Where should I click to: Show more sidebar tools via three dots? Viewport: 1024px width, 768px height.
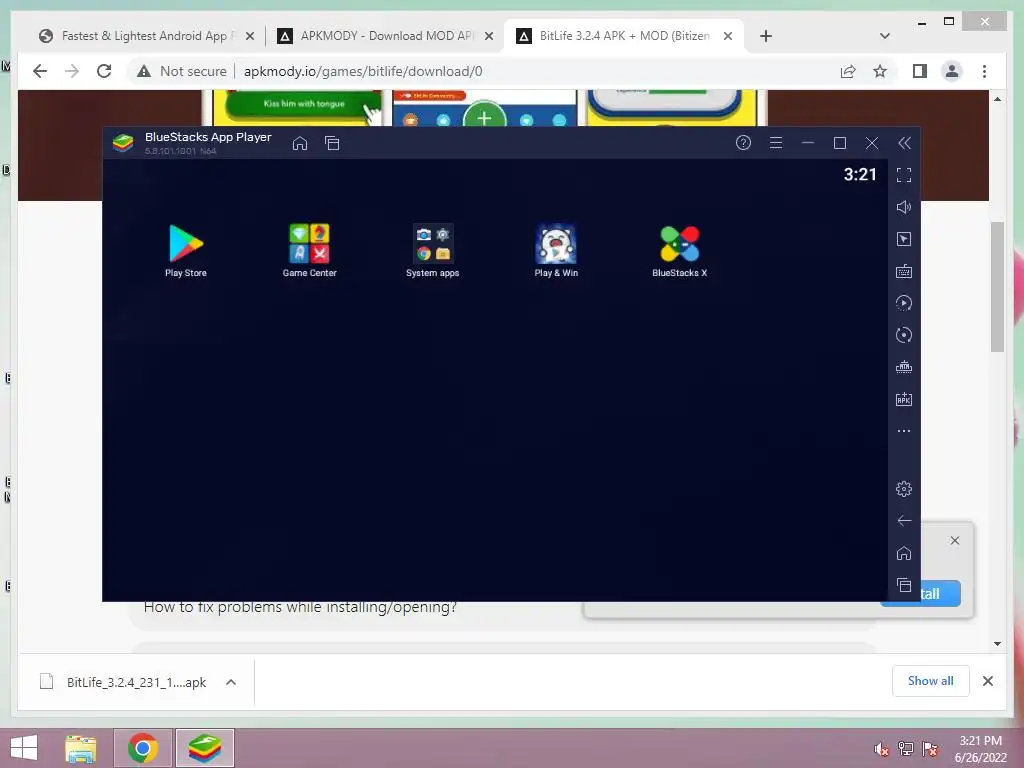tap(904, 431)
